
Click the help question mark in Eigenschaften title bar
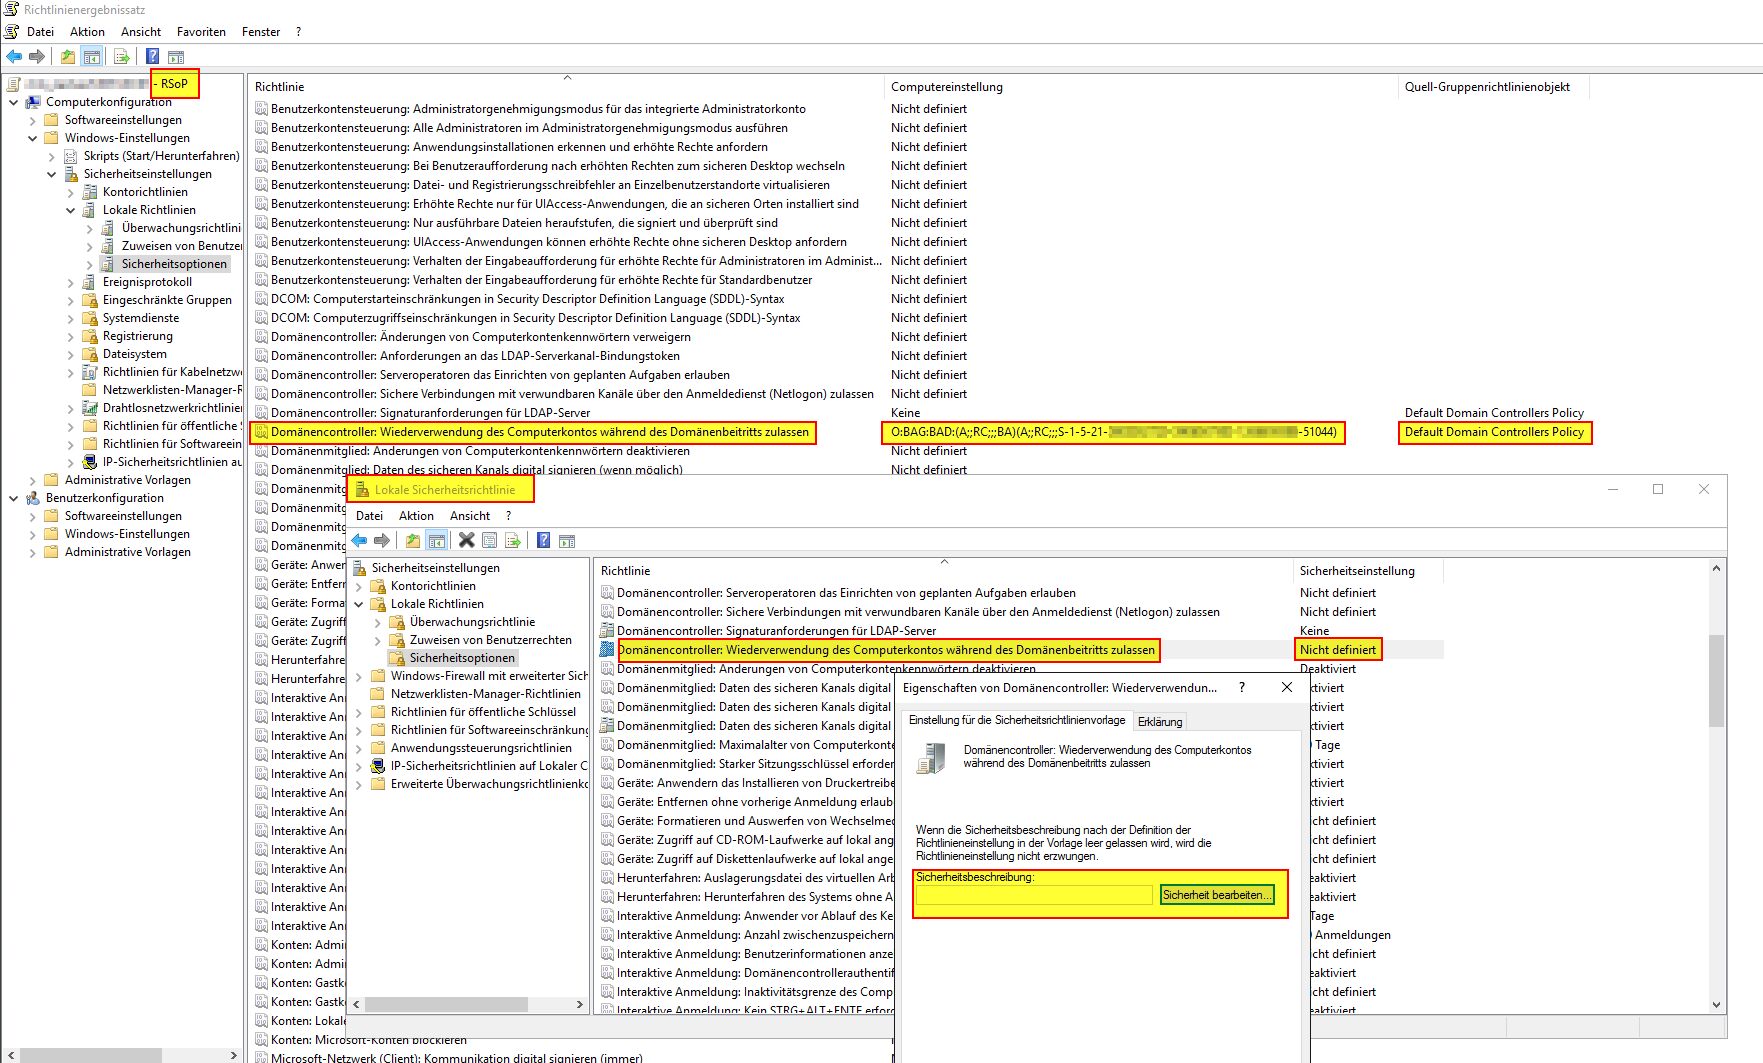[1242, 687]
